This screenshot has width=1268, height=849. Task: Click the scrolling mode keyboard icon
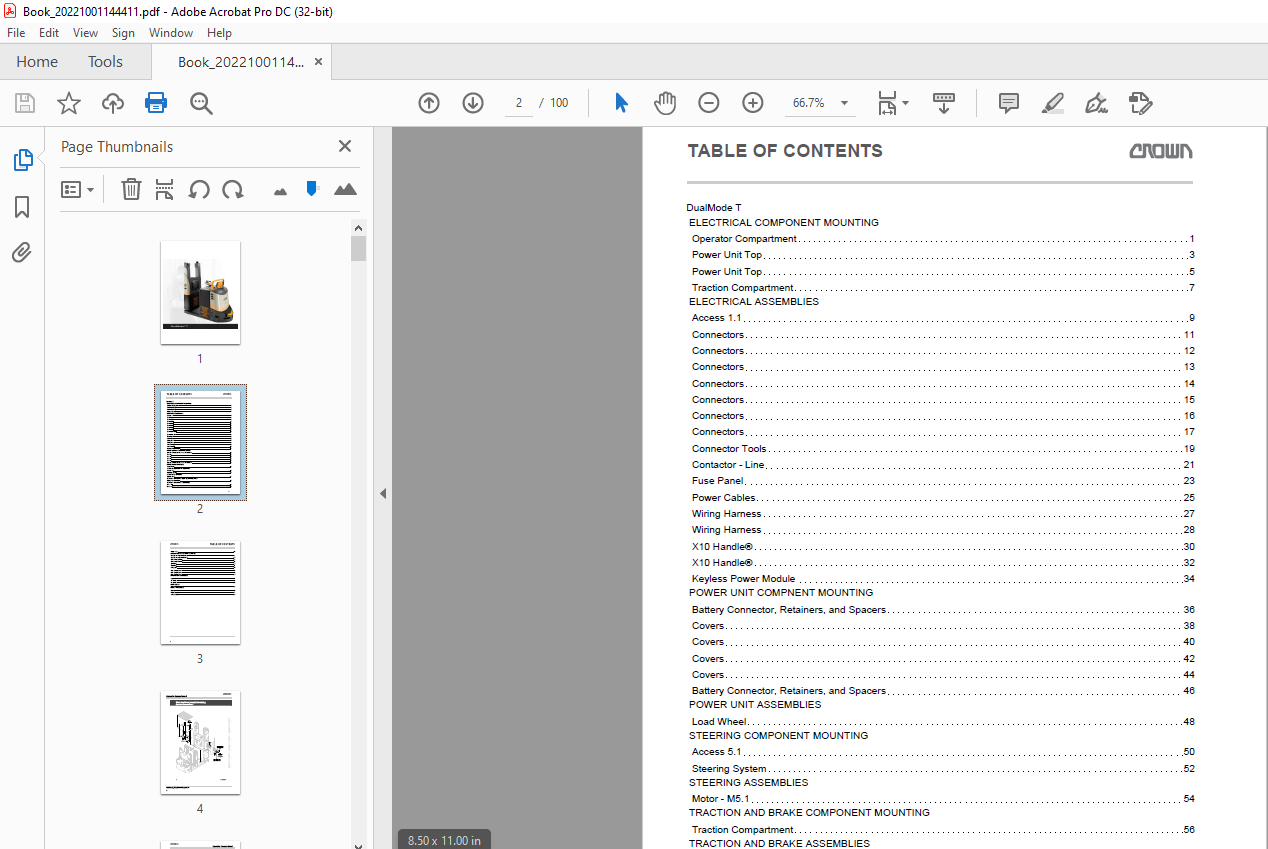tap(944, 103)
